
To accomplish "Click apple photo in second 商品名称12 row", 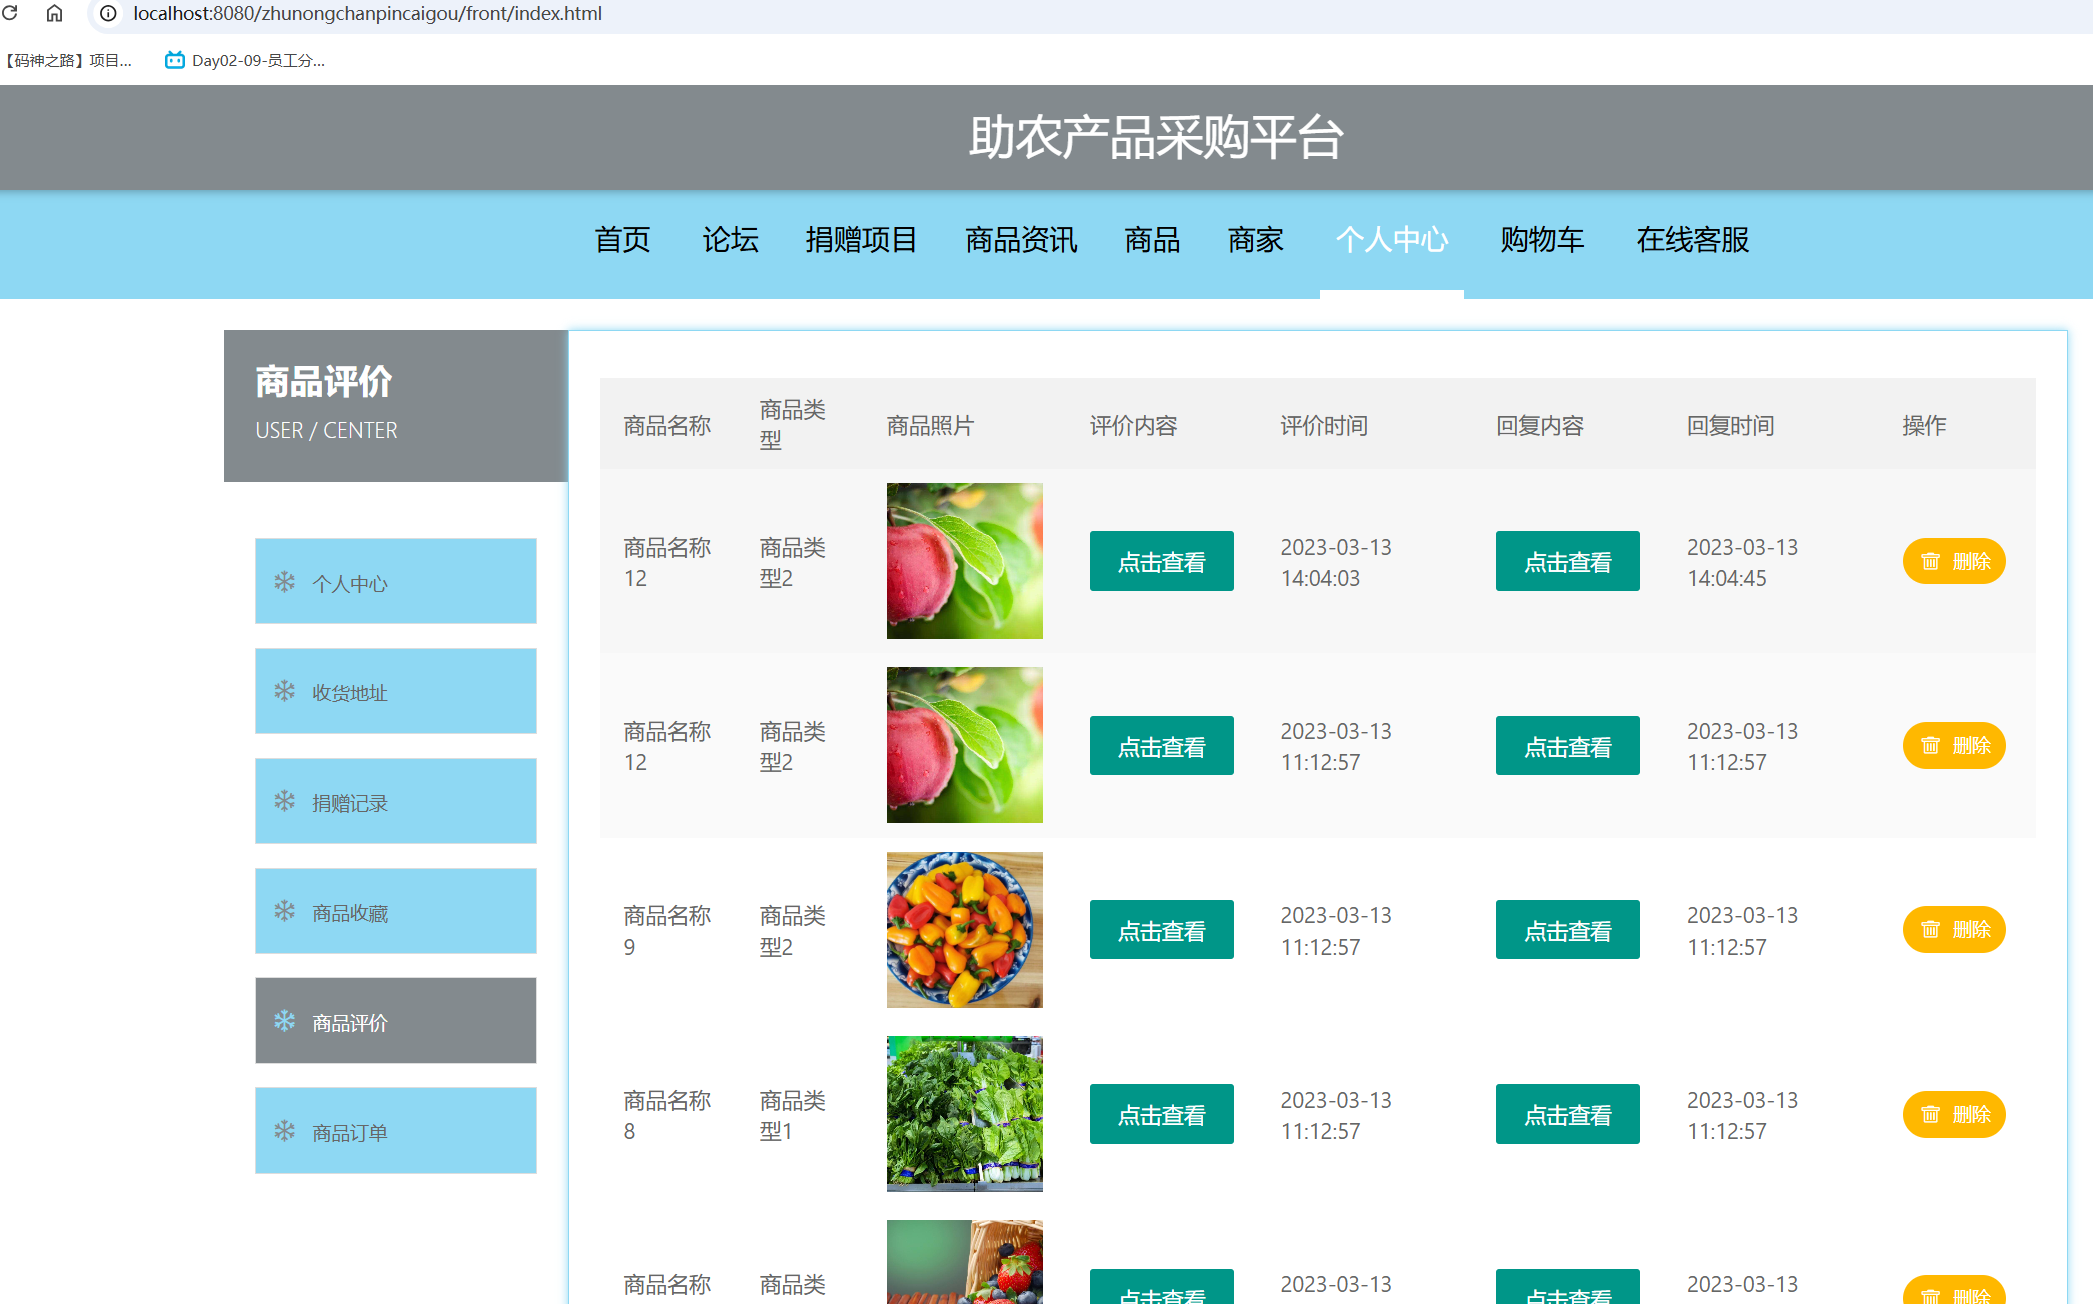I will pyautogui.click(x=965, y=745).
